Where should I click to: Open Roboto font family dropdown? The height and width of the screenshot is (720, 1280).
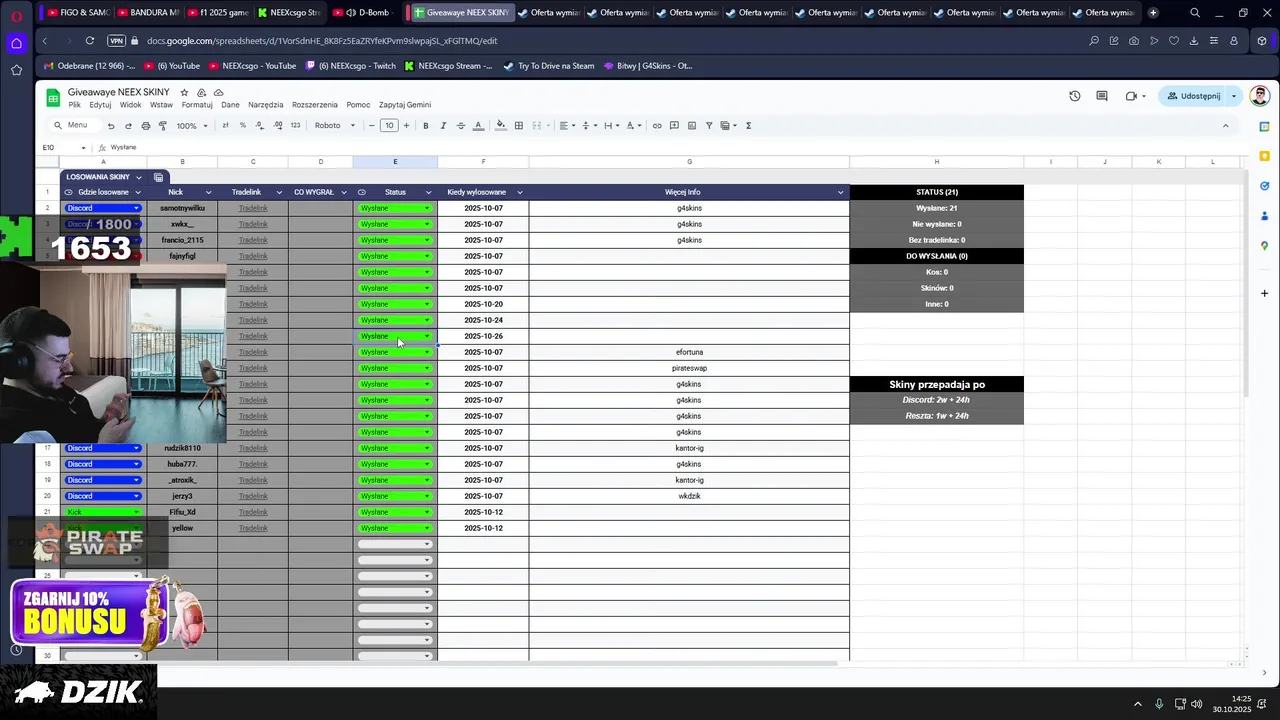coord(335,126)
